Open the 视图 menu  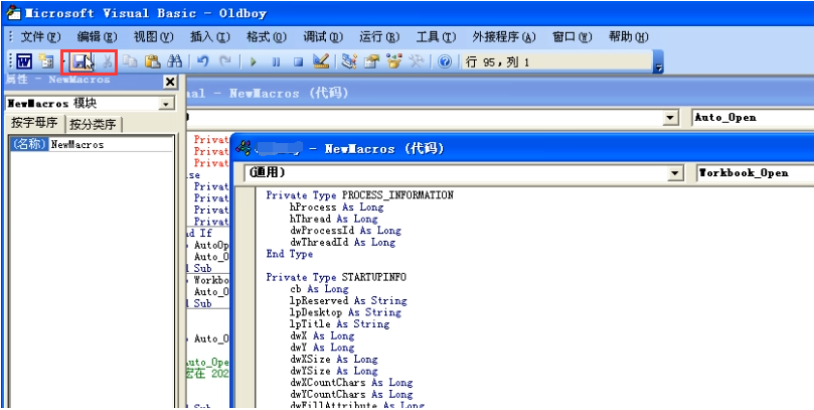(153, 37)
